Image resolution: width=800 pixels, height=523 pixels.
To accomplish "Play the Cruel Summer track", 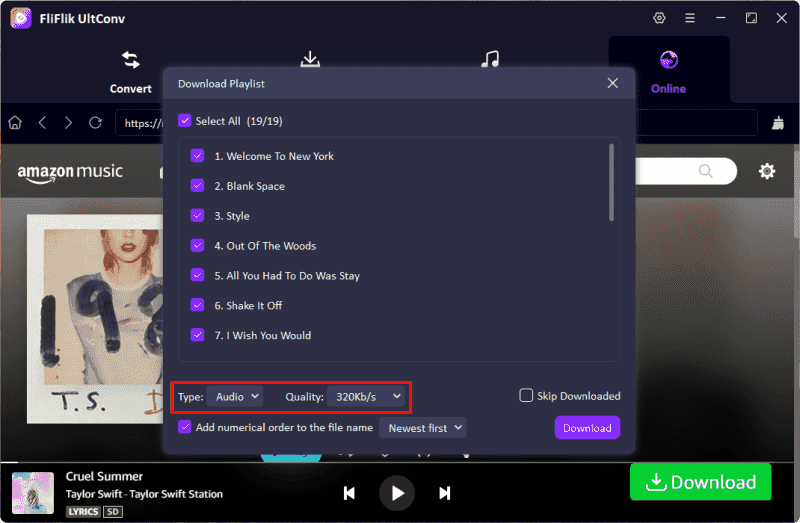I will (x=397, y=492).
